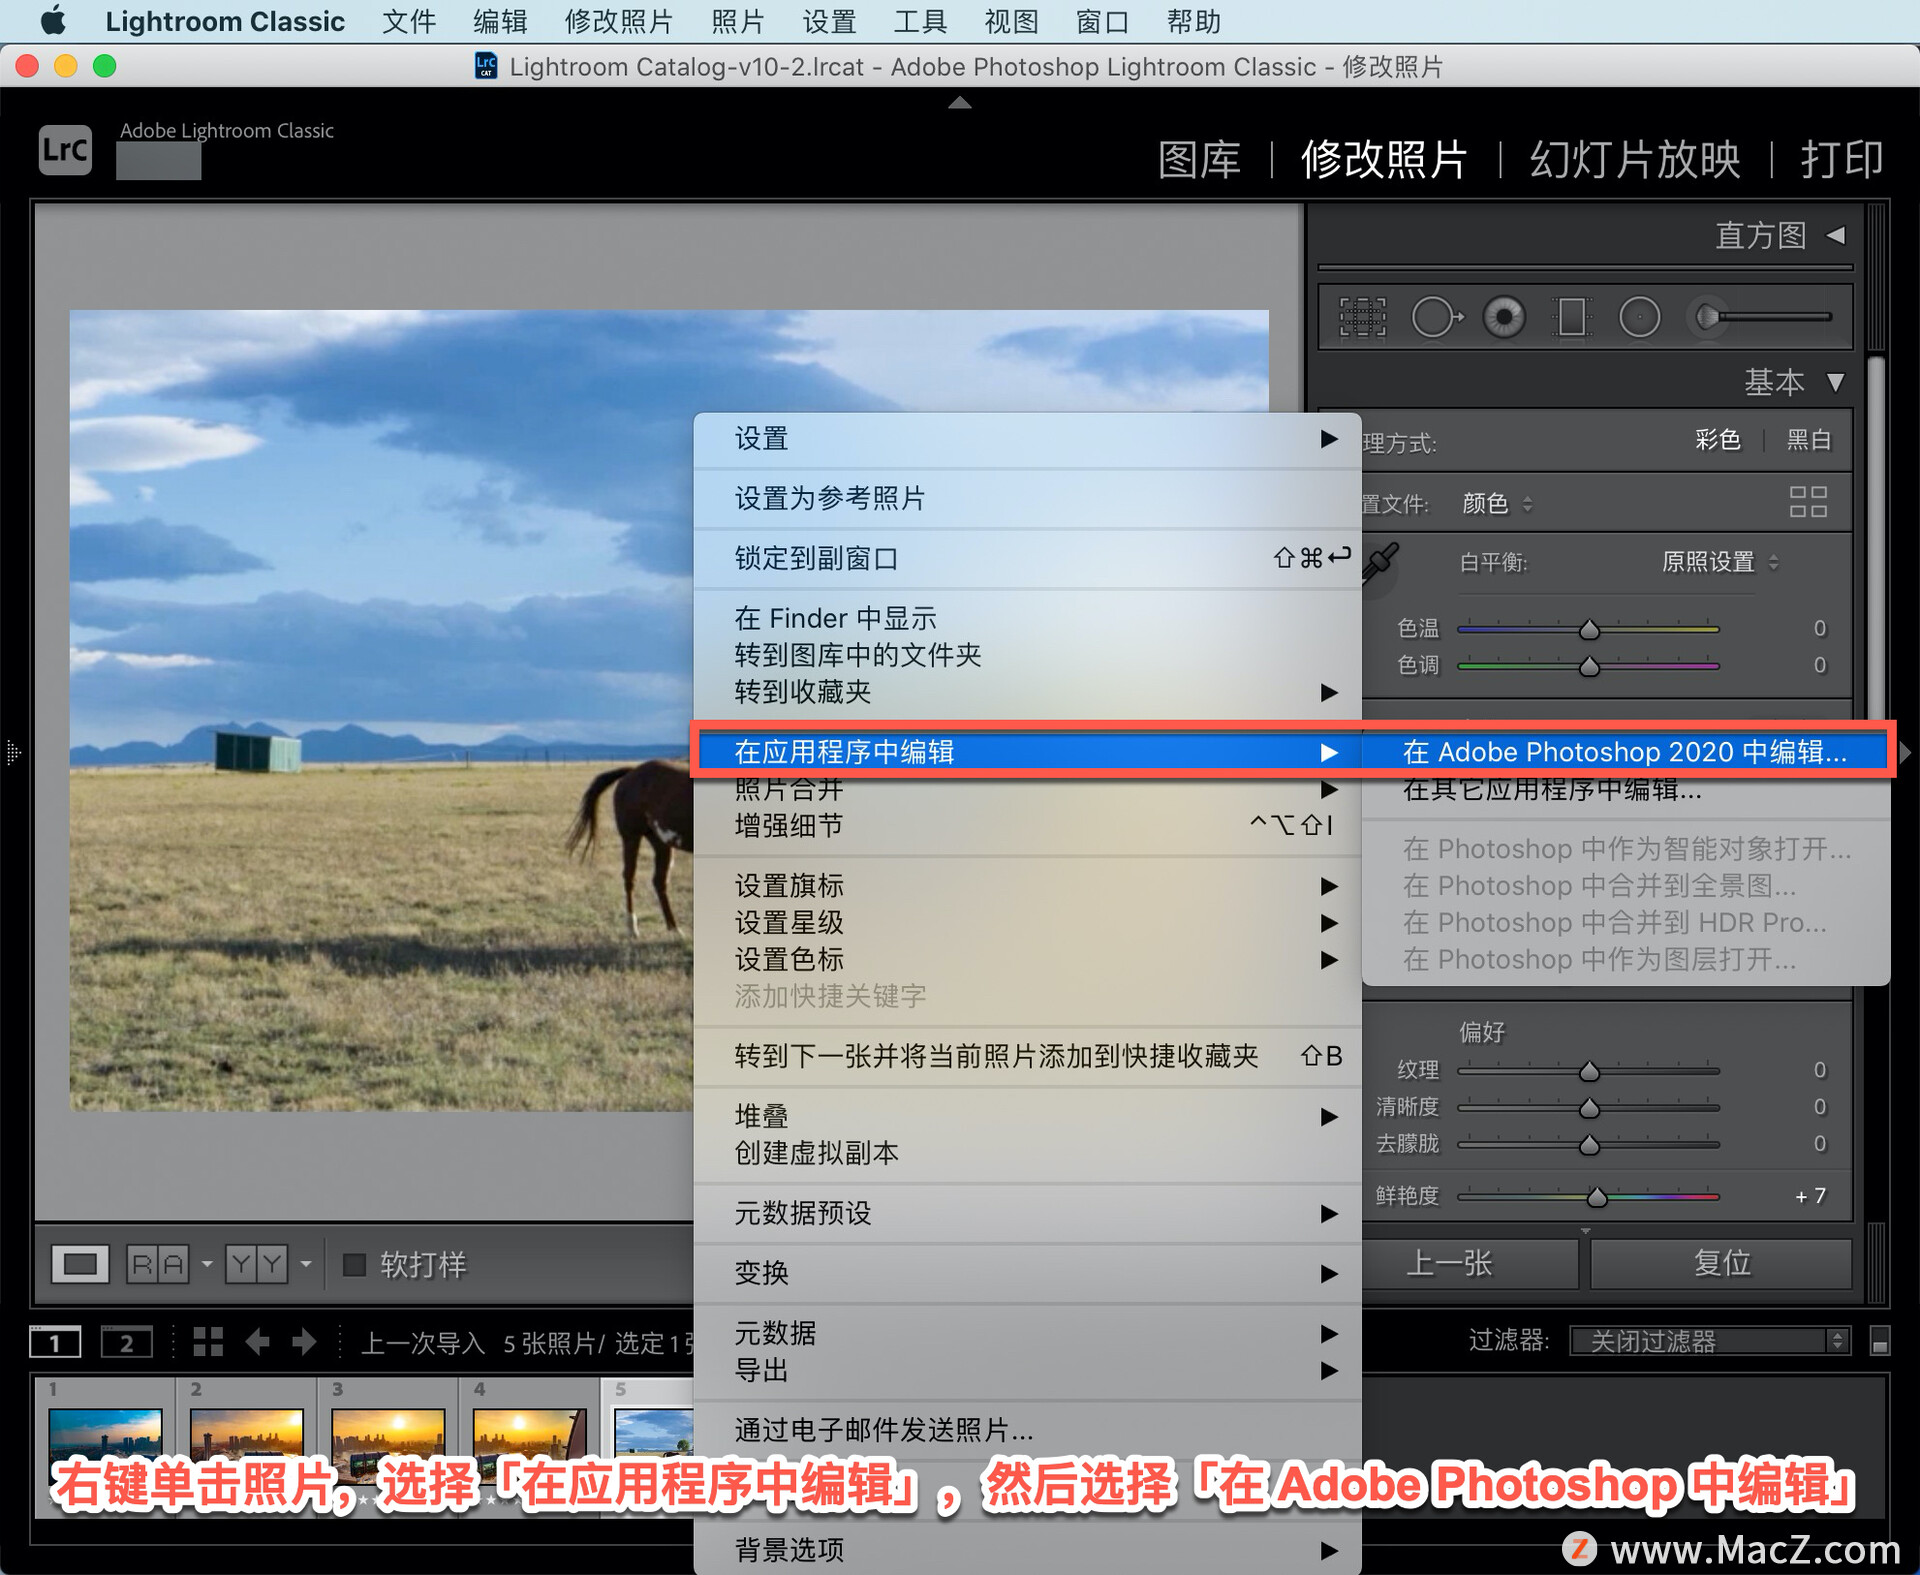Image resolution: width=1920 pixels, height=1575 pixels.
Task: Open the 导出 submenu
Action: pos(1027,1370)
